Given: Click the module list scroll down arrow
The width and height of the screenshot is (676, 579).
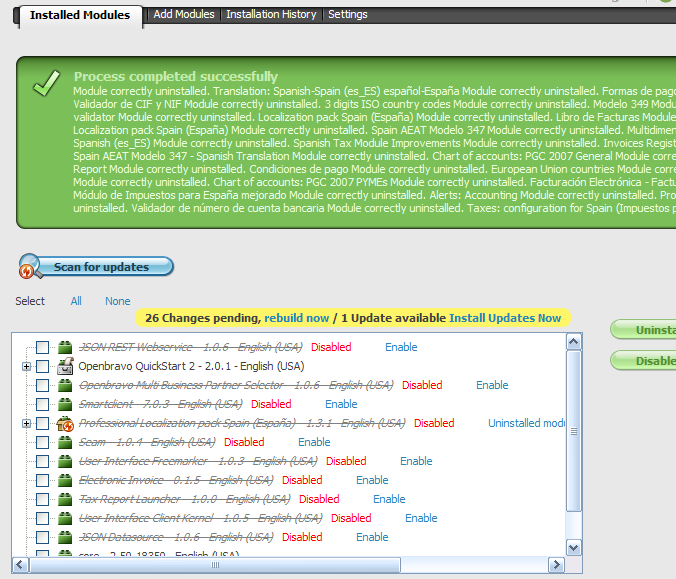Looking at the screenshot, I should (573, 548).
